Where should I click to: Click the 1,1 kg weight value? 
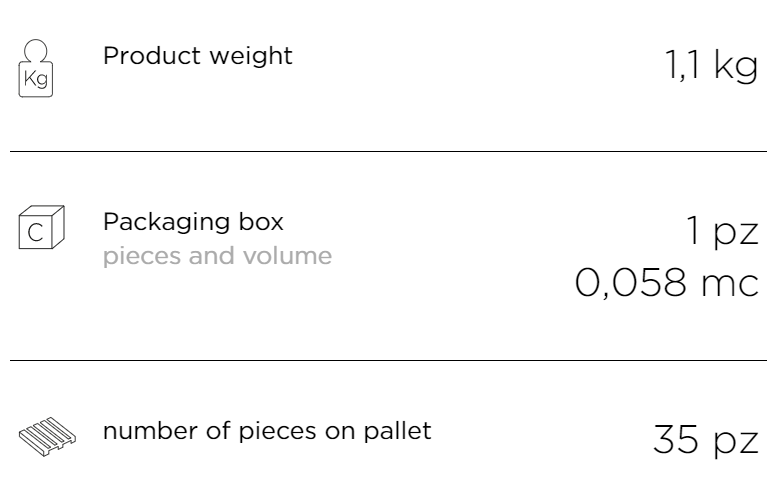[711, 65]
